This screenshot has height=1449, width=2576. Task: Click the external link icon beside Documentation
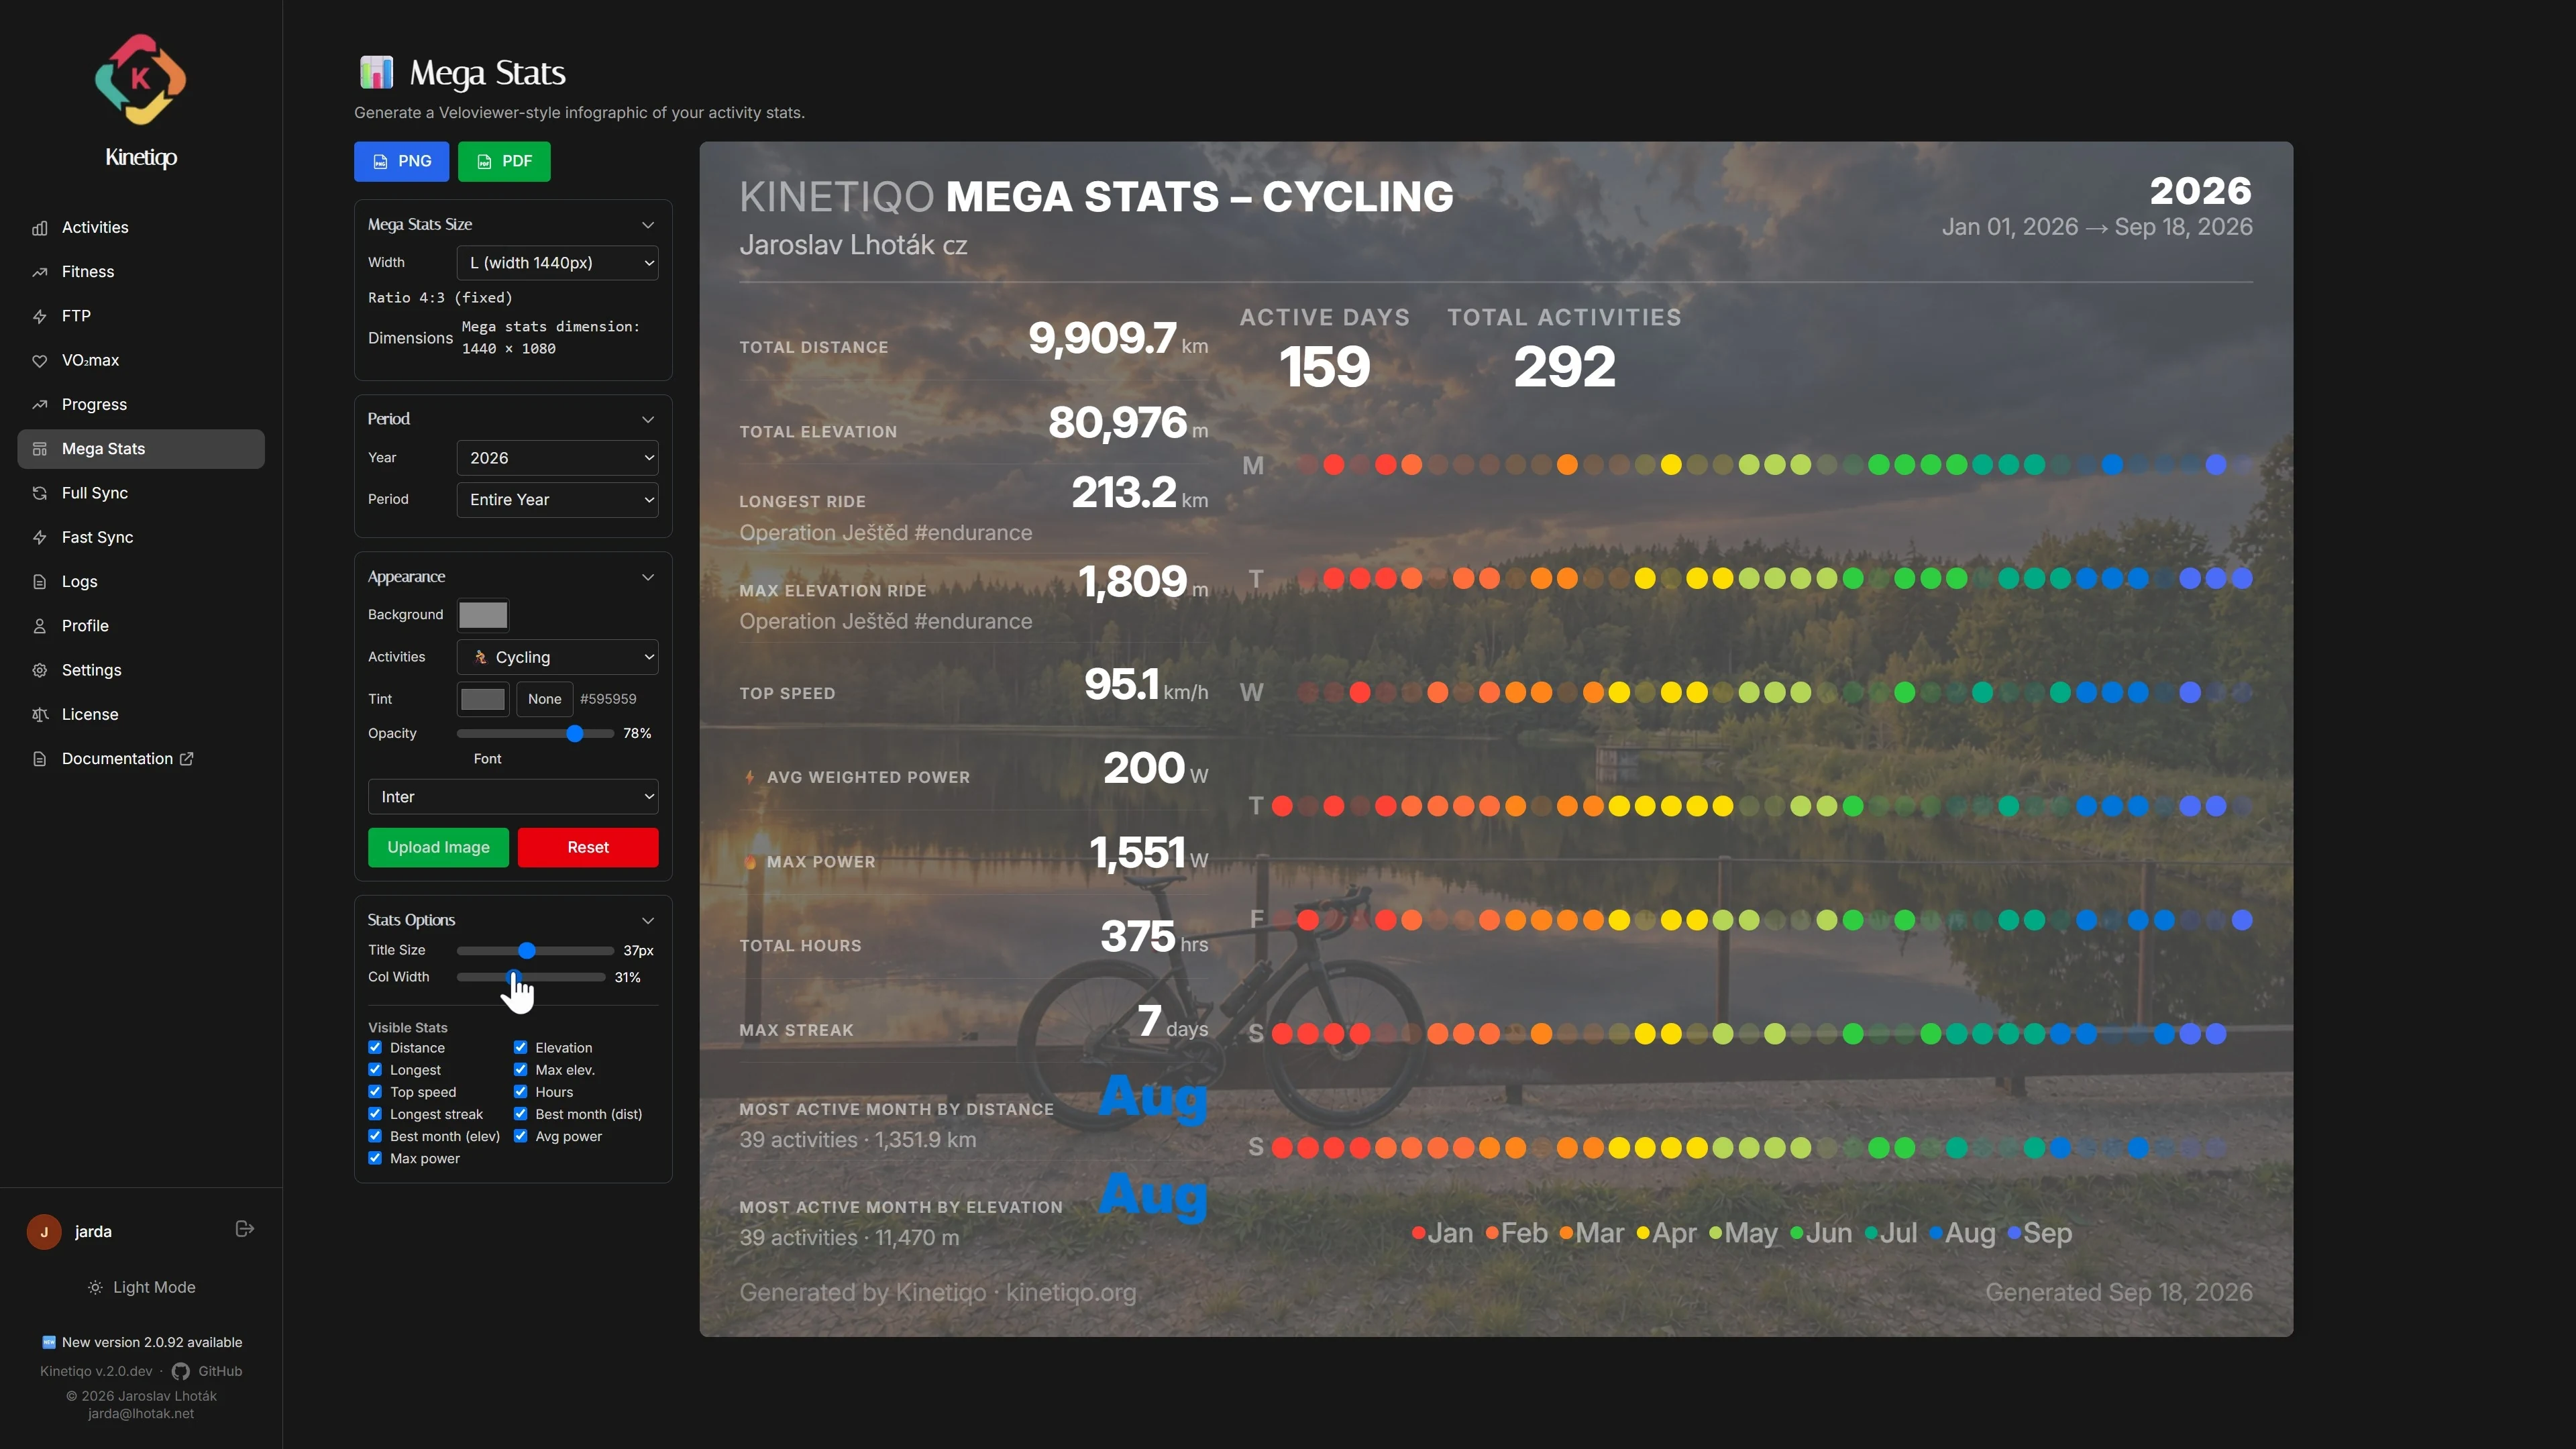[x=187, y=759]
